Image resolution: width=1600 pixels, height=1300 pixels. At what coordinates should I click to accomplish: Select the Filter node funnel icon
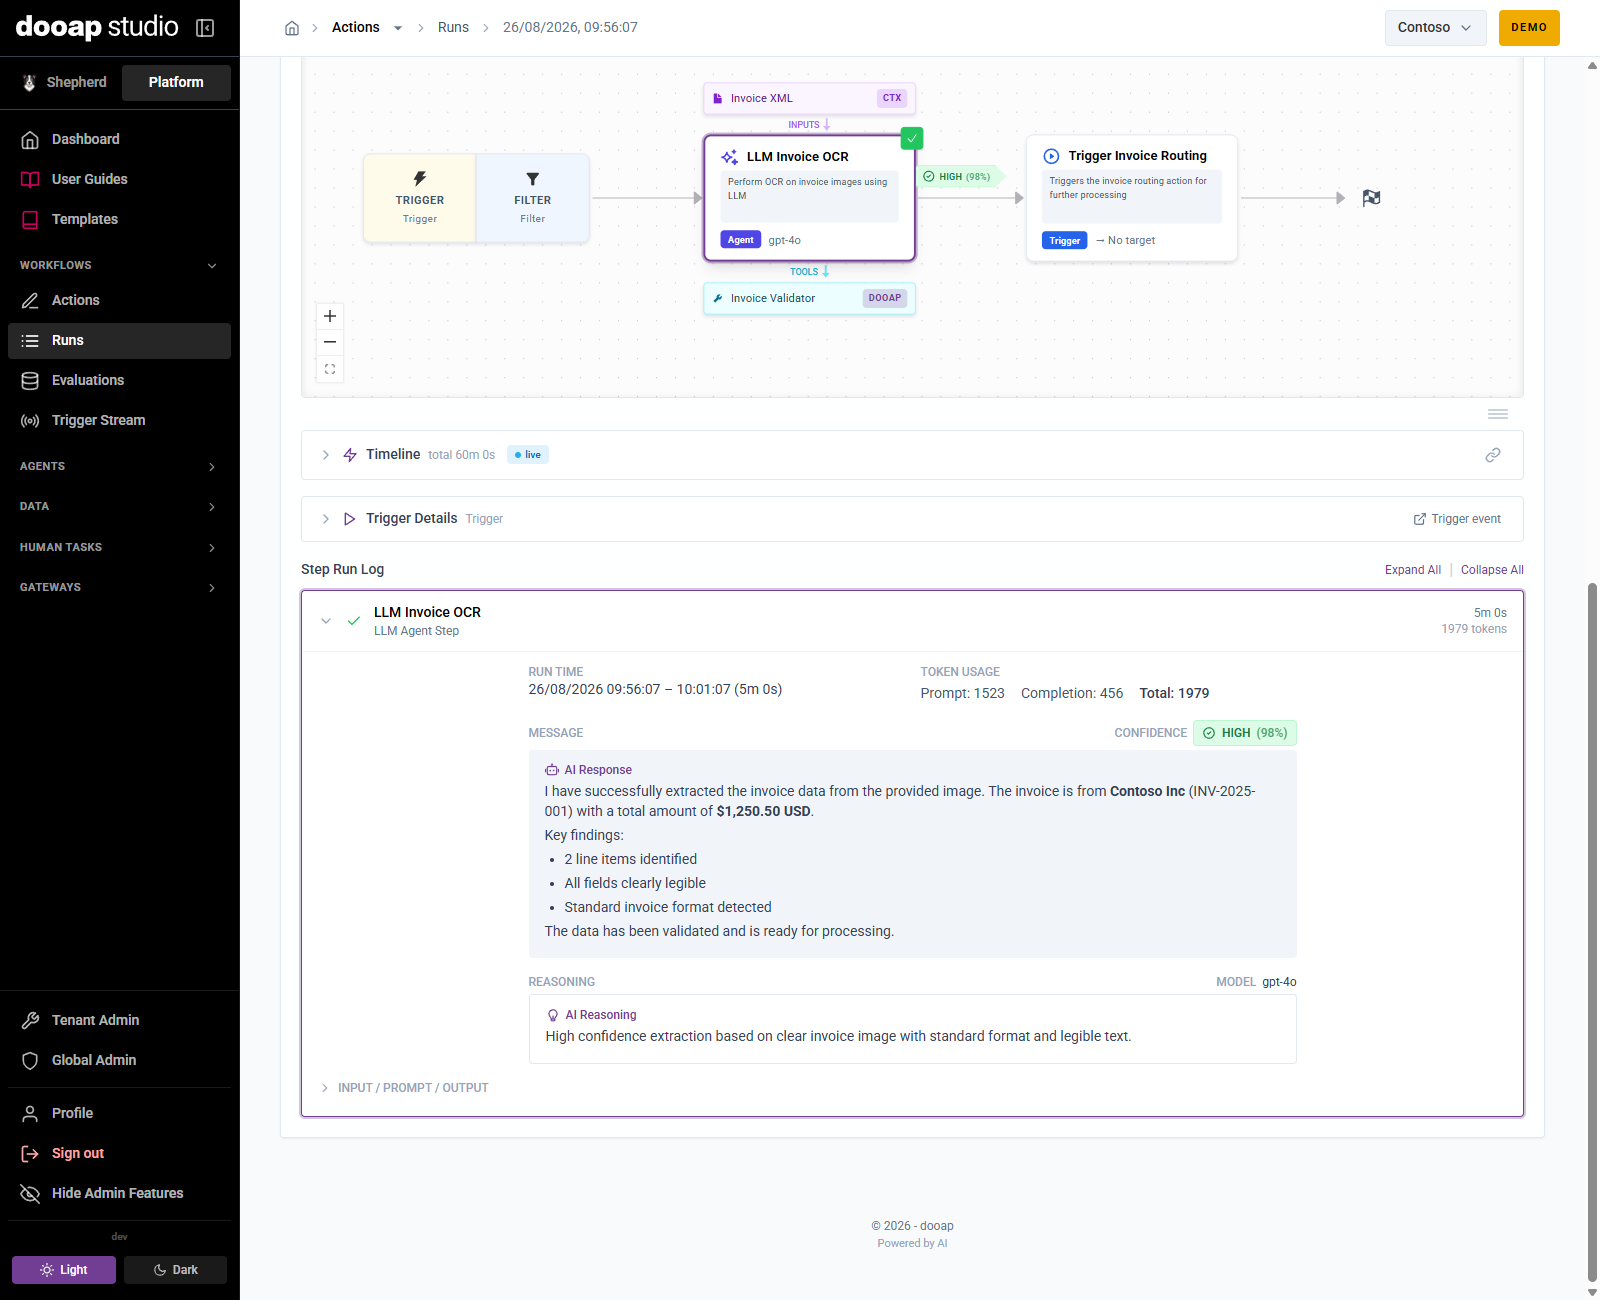[533, 179]
